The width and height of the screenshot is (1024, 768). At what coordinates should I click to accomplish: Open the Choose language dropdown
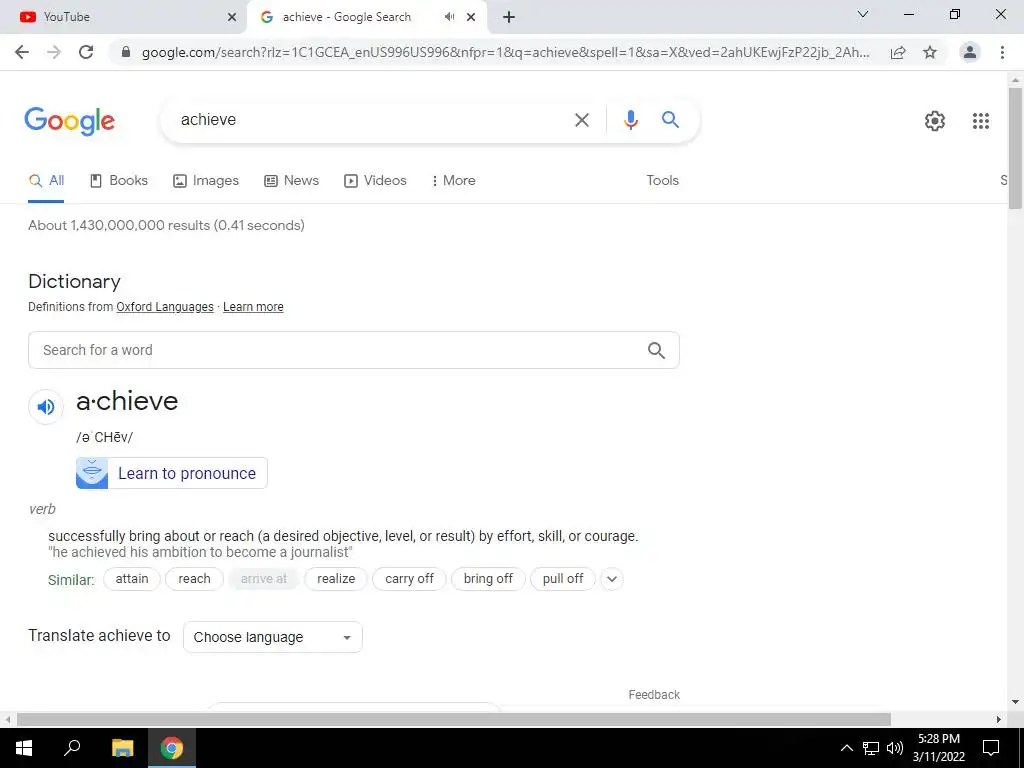tap(273, 637)
